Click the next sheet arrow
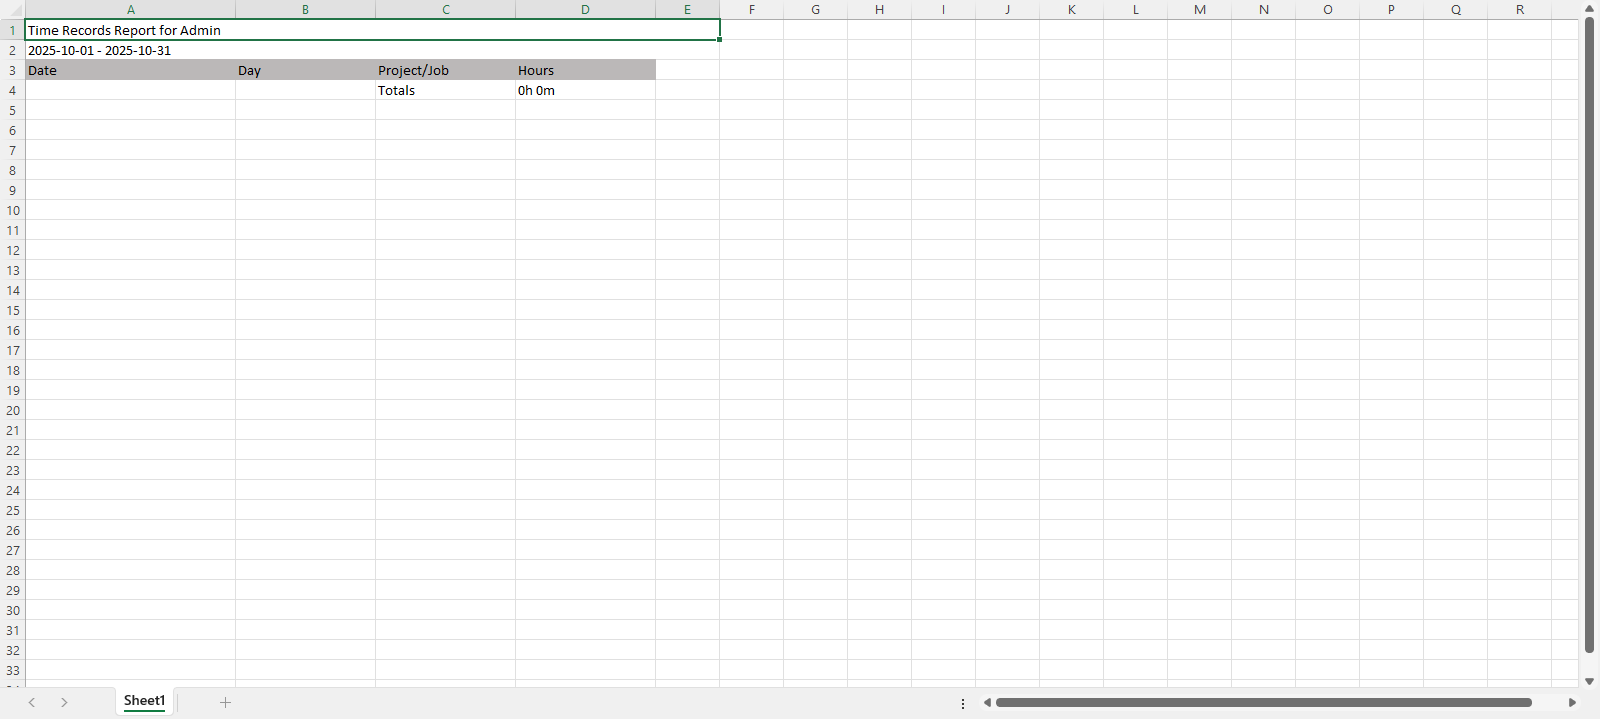This screenshot has height=719, width=1600. pyautogui.click(x=64, y=702)
